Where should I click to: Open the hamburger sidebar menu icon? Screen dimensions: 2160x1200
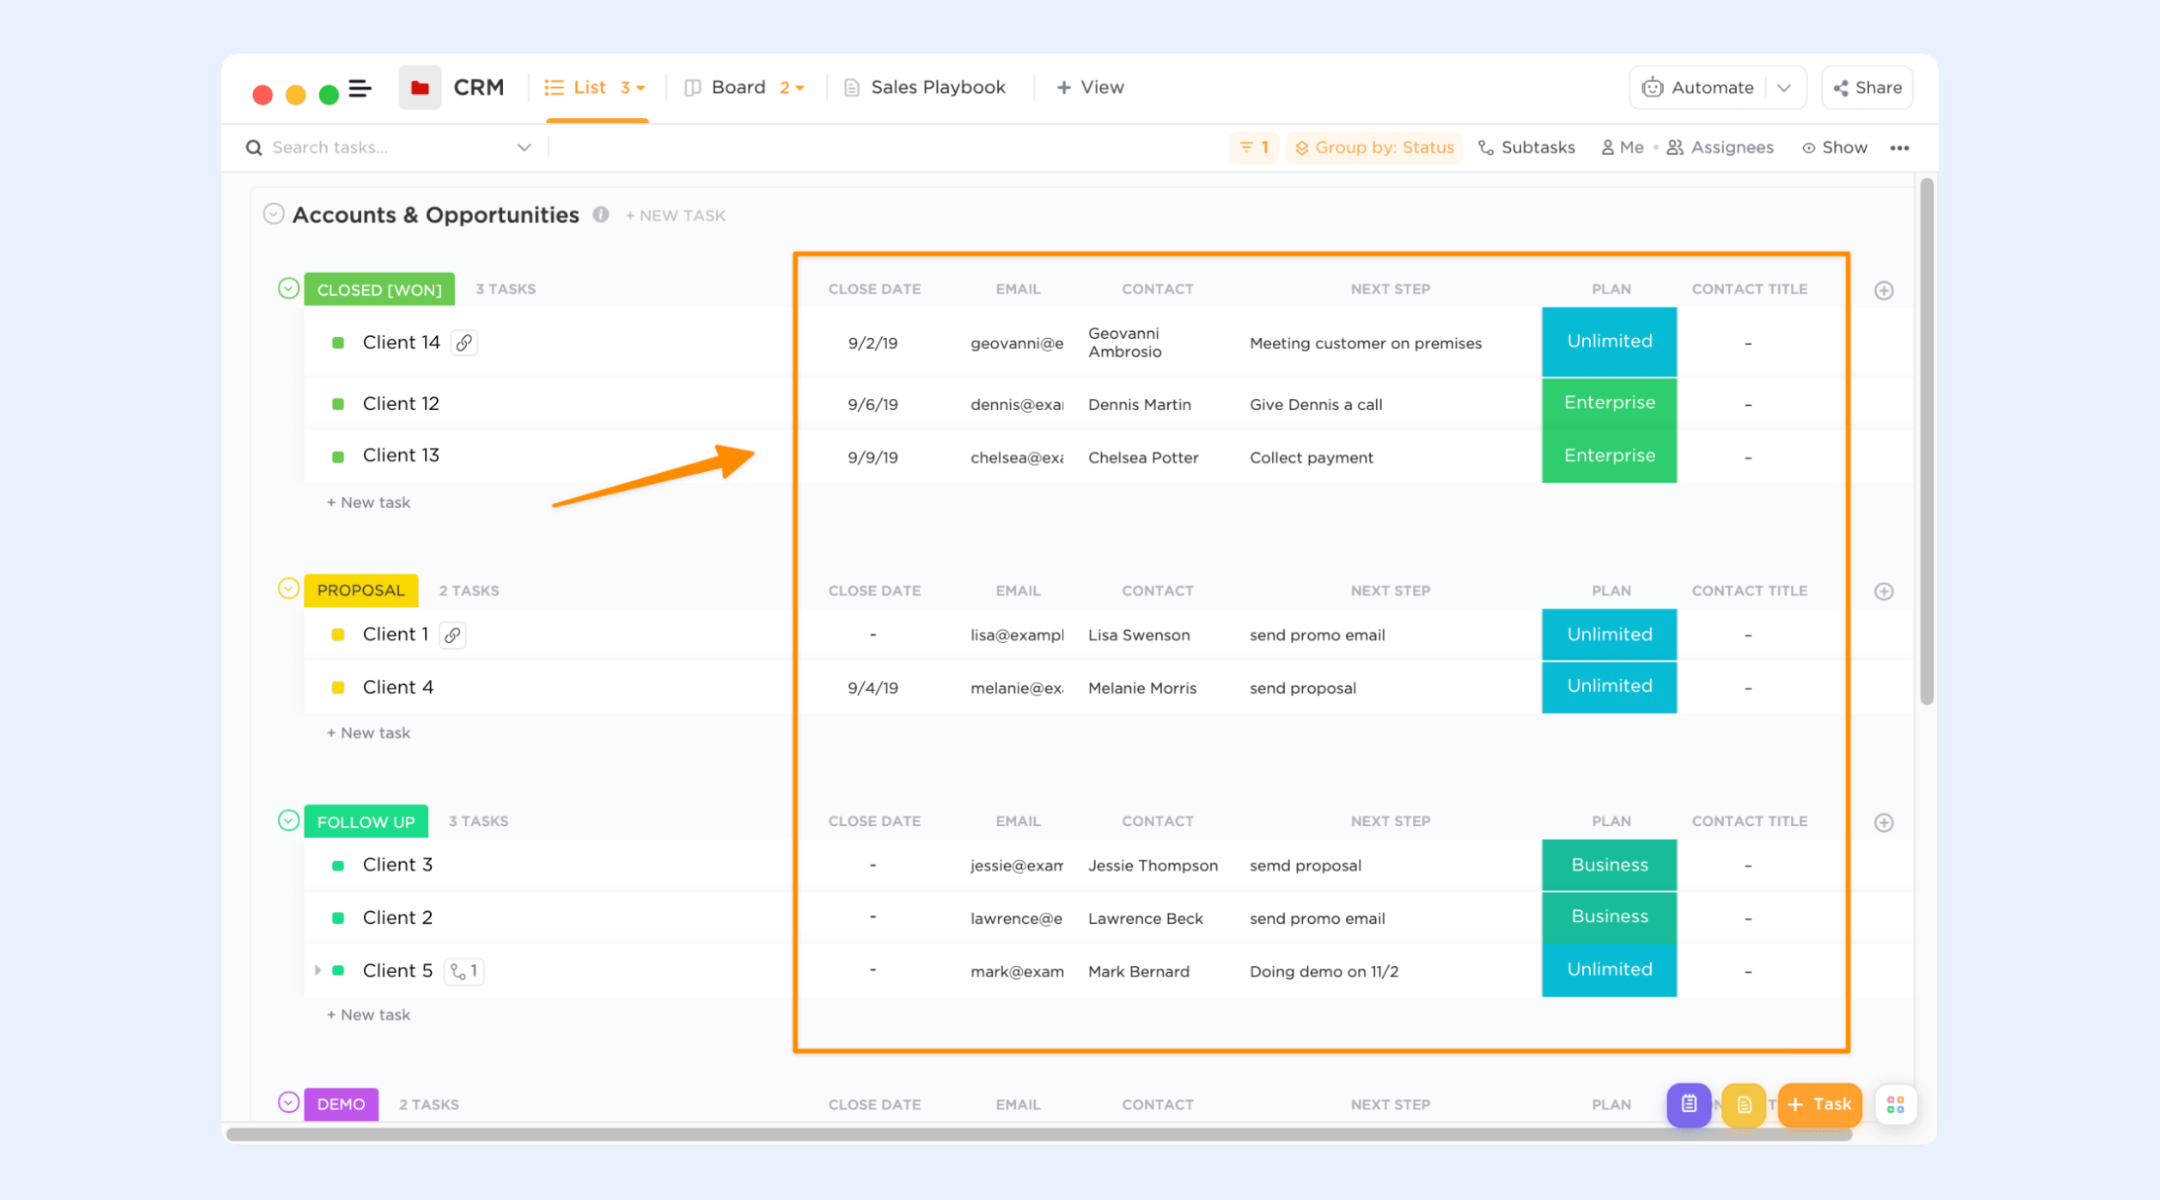(x=360, y=89)
